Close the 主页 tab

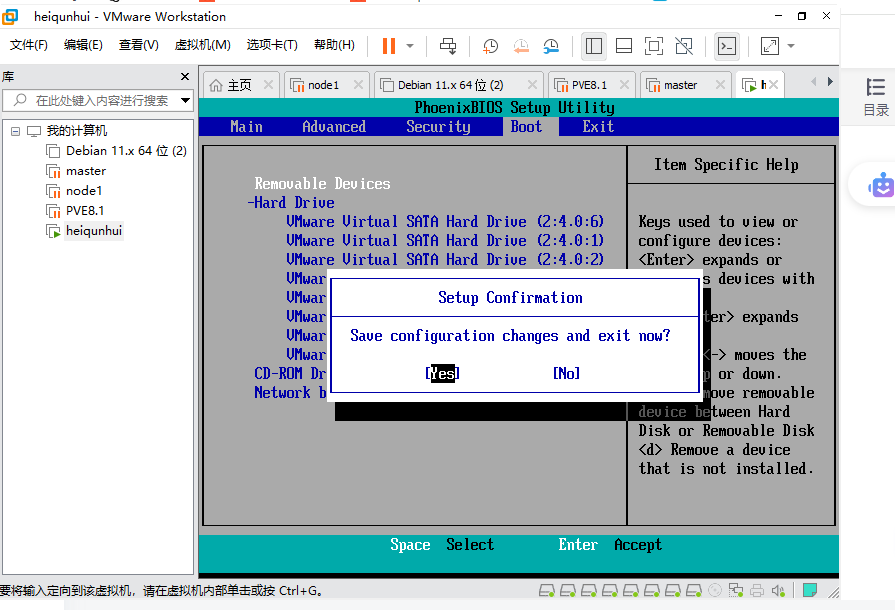point(268,85)
